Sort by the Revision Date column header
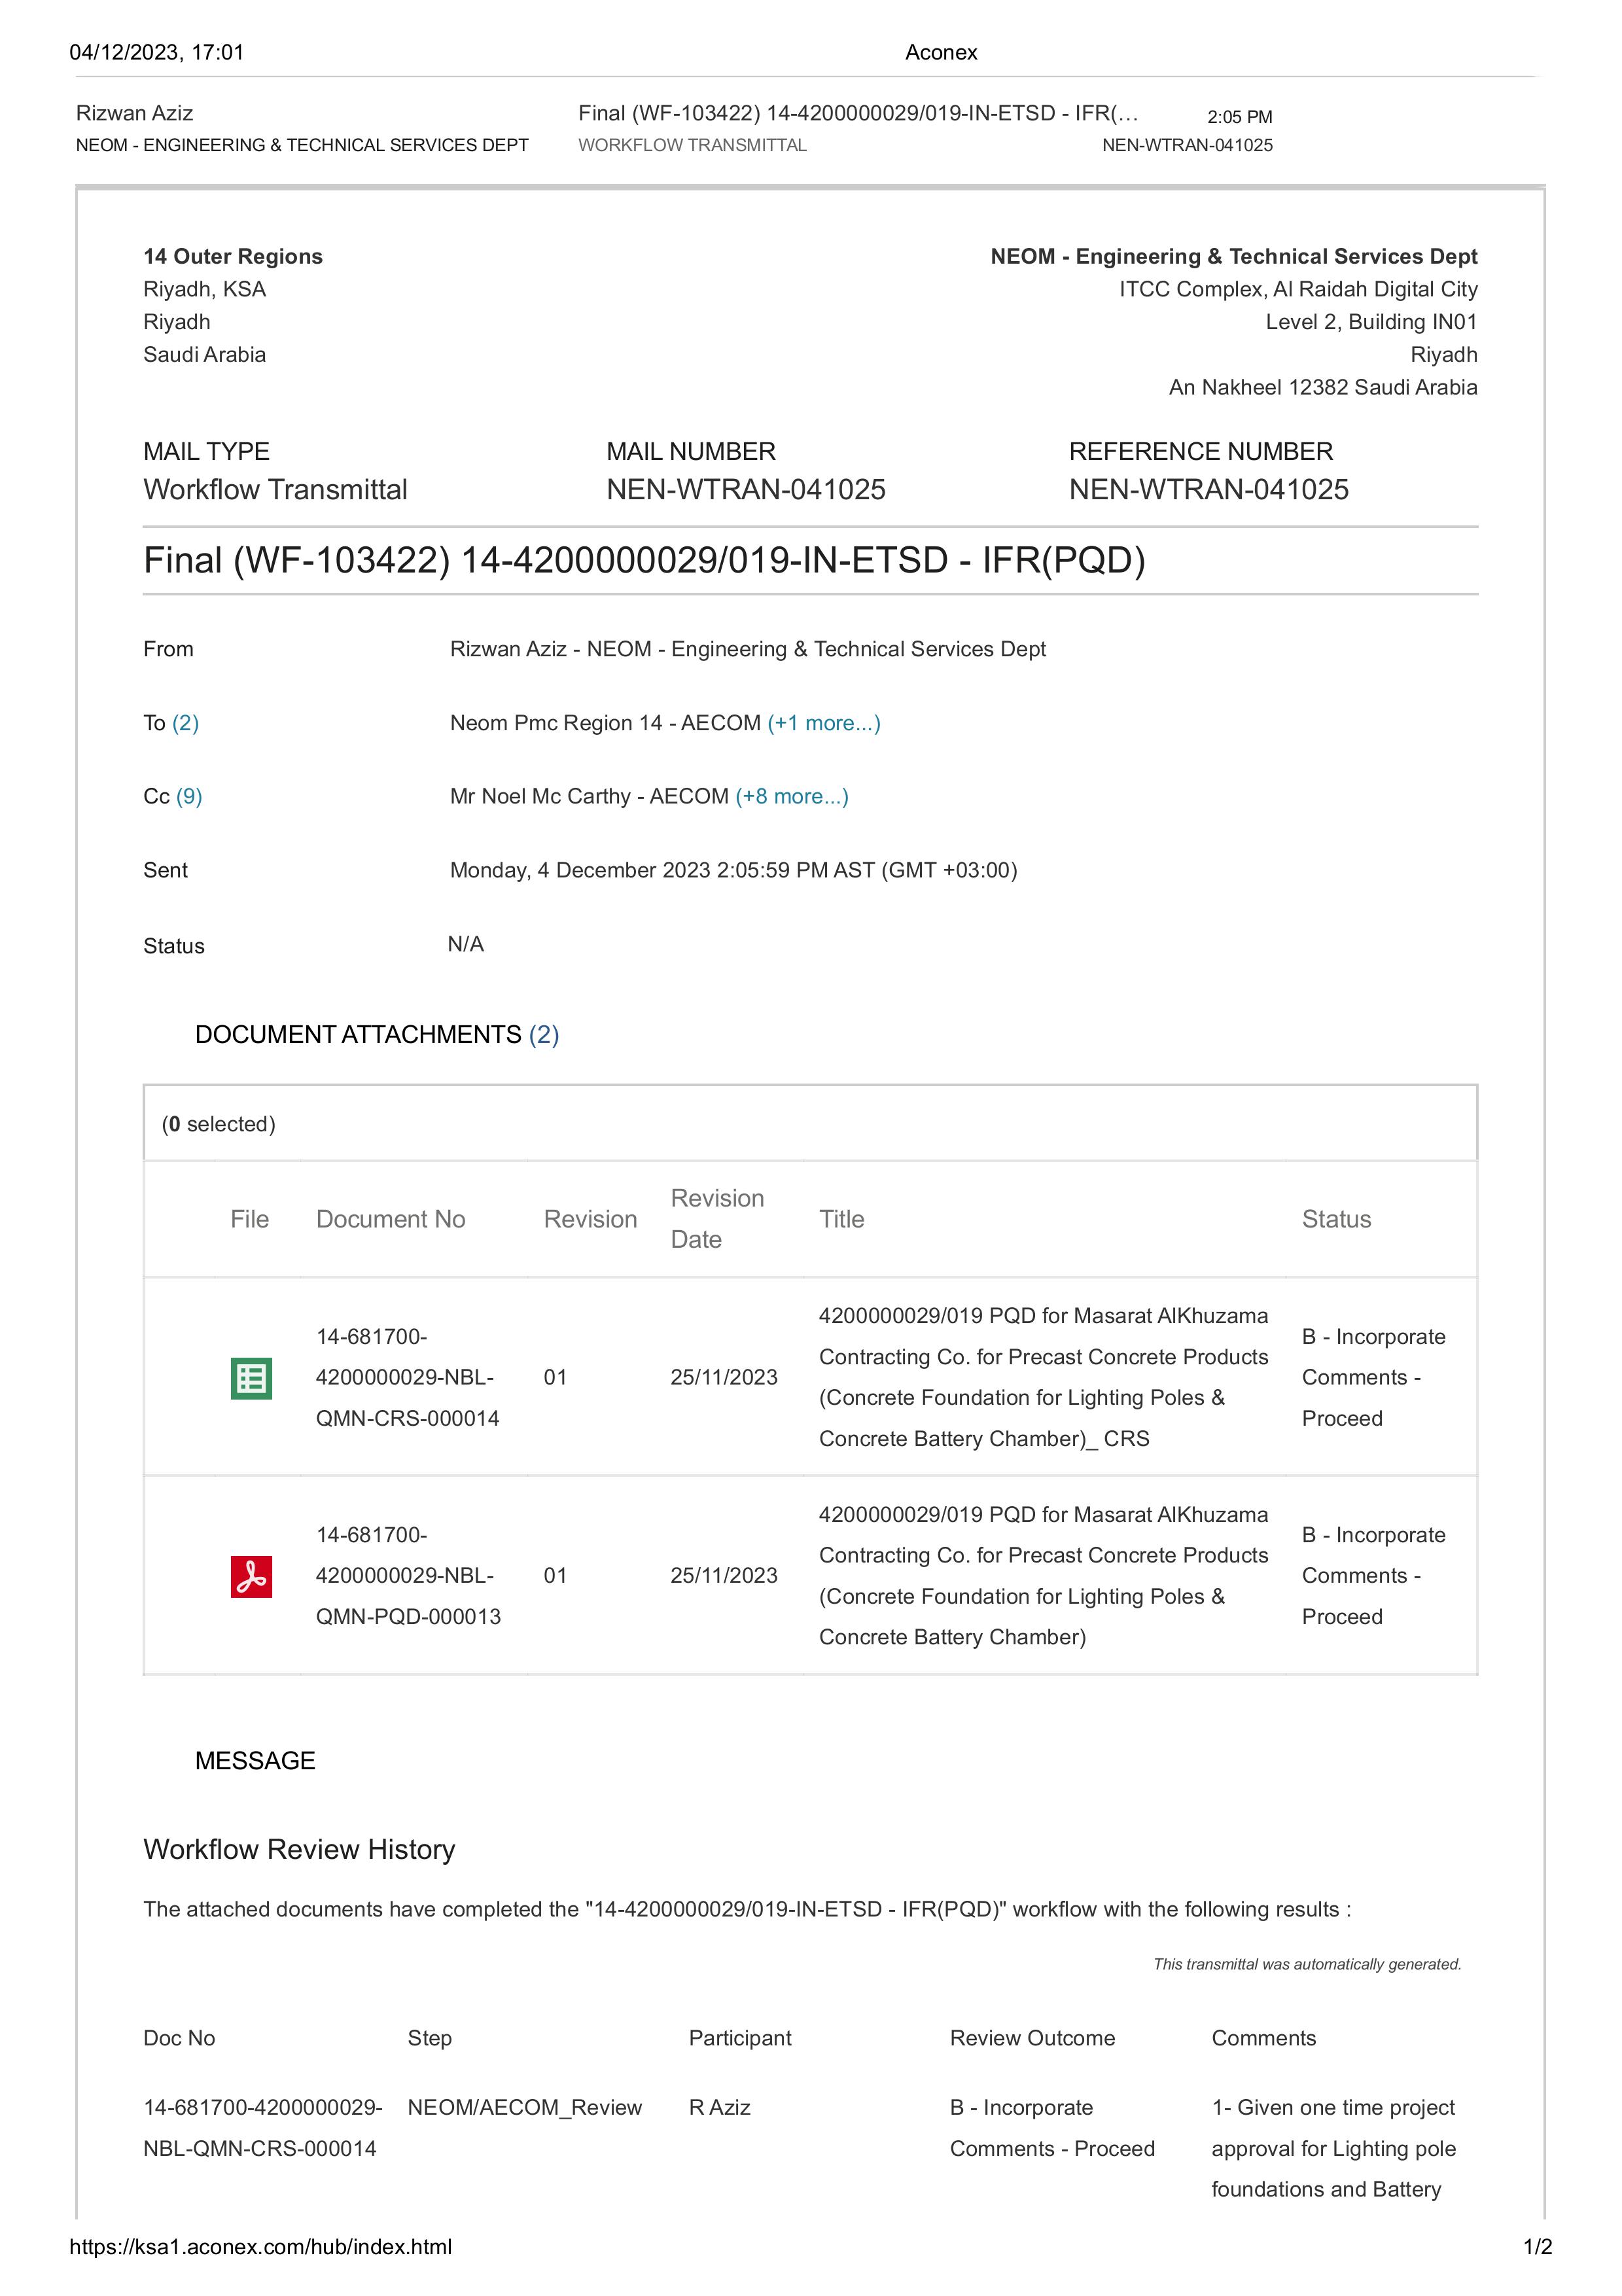 point(717,1219)
